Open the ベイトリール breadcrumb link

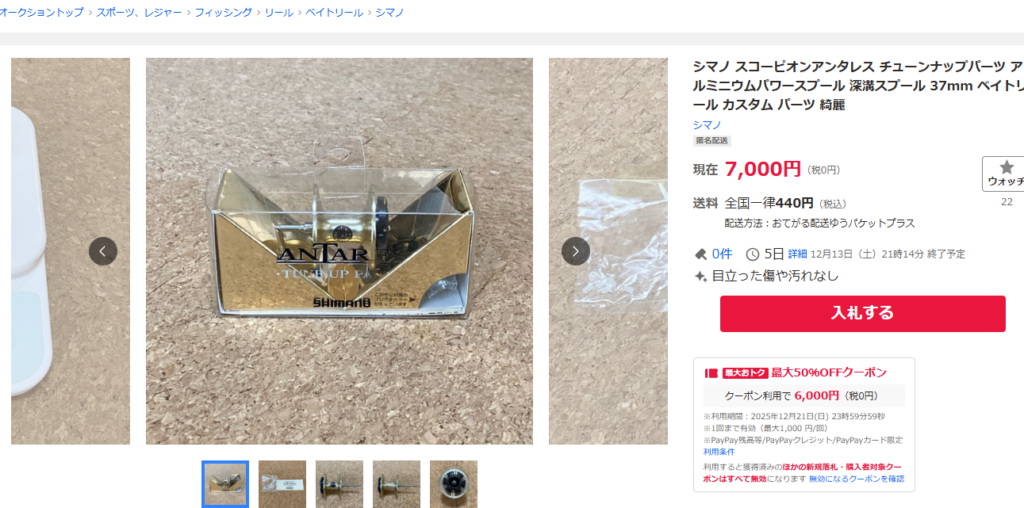[x=334, y=12]
